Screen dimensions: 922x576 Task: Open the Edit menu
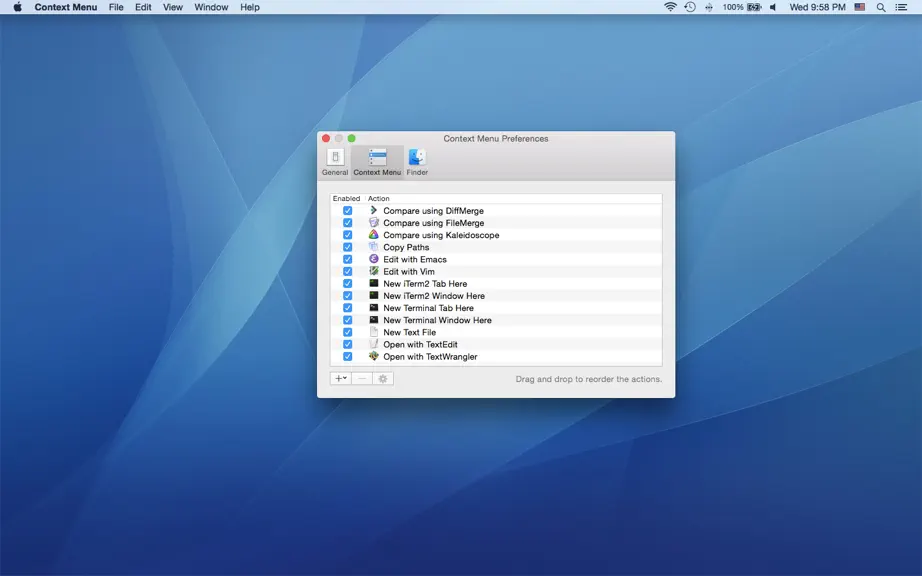143,7
